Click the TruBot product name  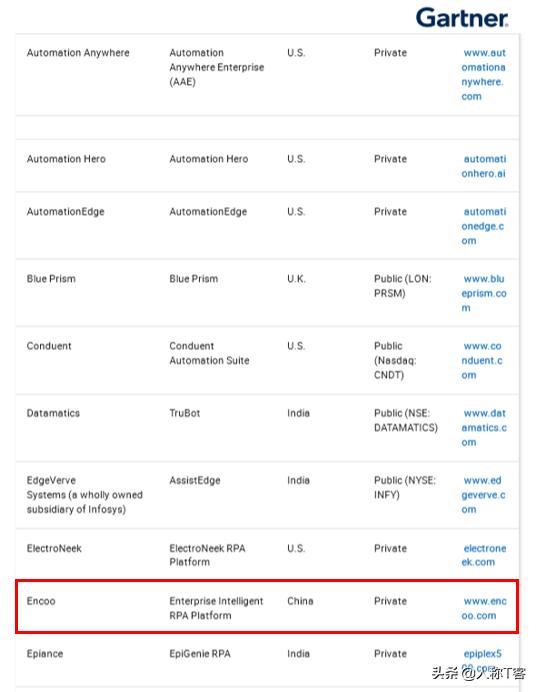[184, 413]
